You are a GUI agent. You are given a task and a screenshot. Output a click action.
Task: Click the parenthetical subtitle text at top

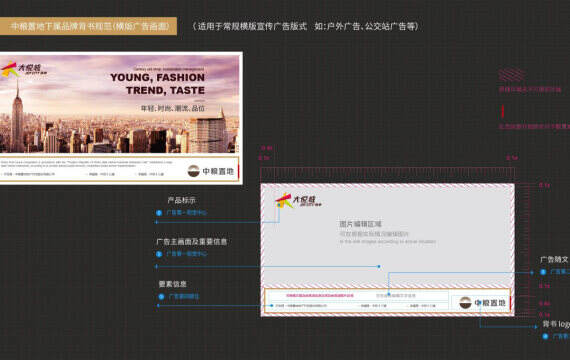coord(306,26)
